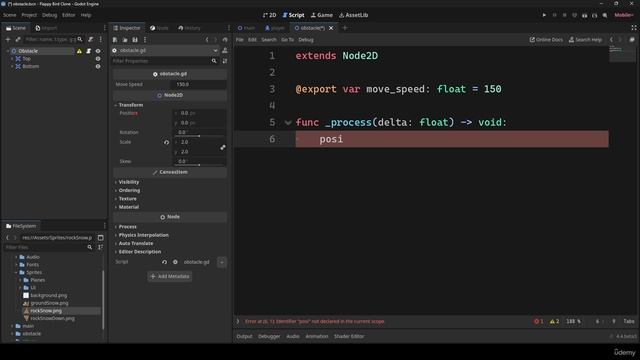This screenshot has width=640, height=360.
Task: Instantiate a child scene via link icon
Action: pos(18,40)
